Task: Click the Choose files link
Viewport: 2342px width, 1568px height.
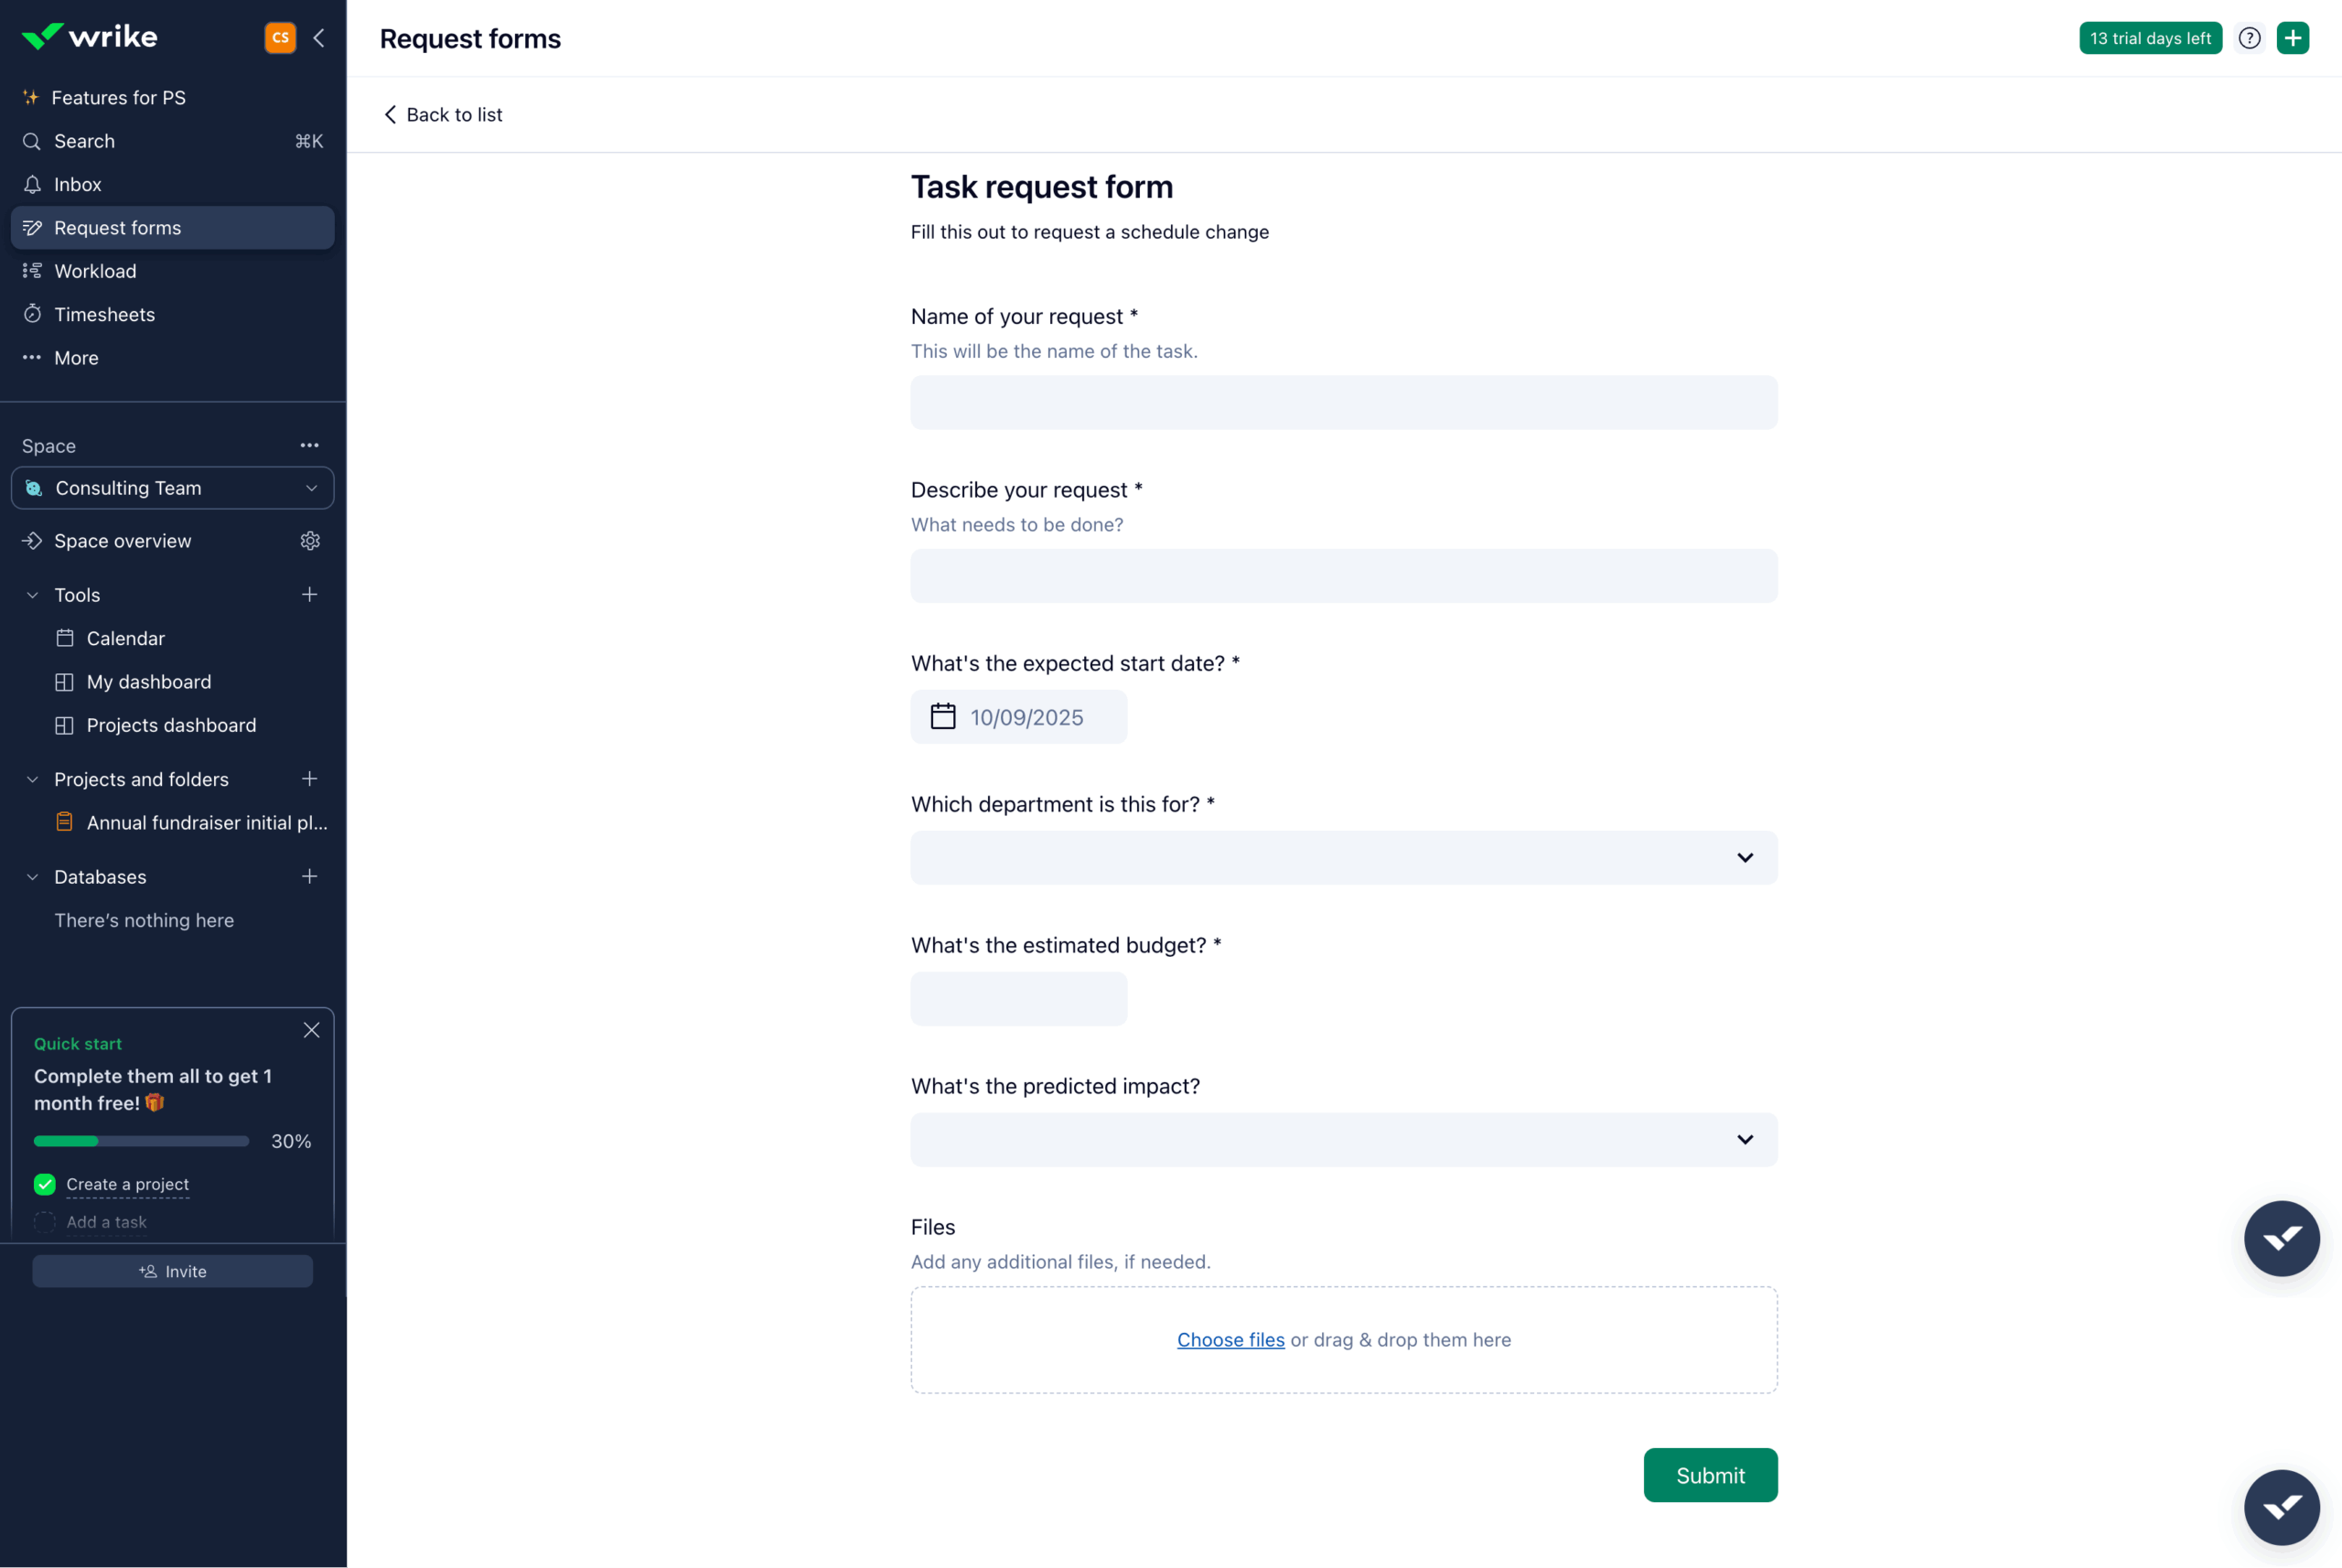Action: [1230, 1340]
